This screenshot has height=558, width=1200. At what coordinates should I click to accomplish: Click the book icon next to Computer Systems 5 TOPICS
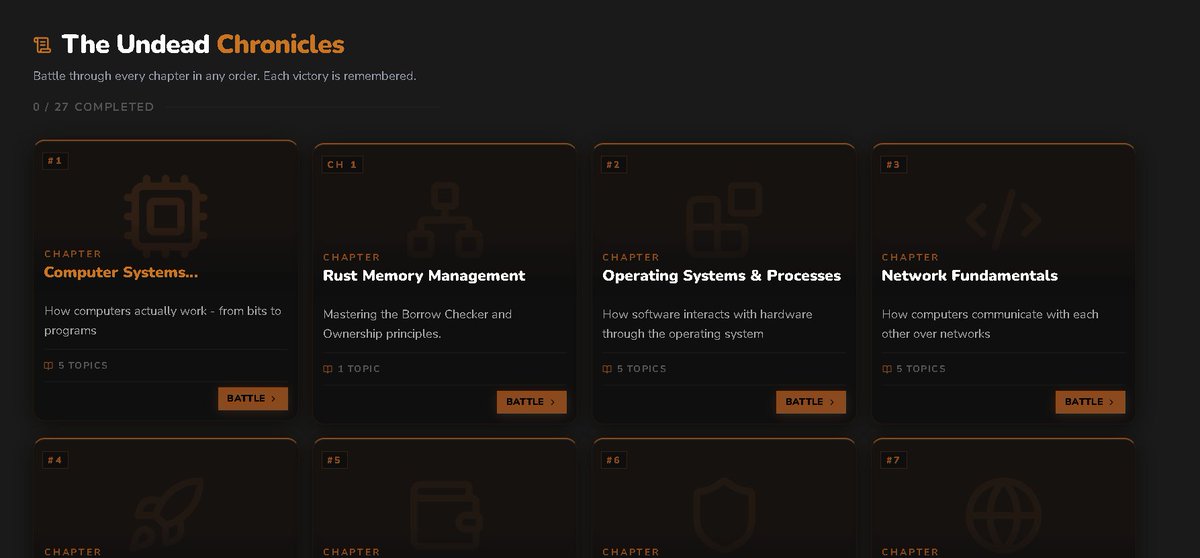(x=48, y=366)
